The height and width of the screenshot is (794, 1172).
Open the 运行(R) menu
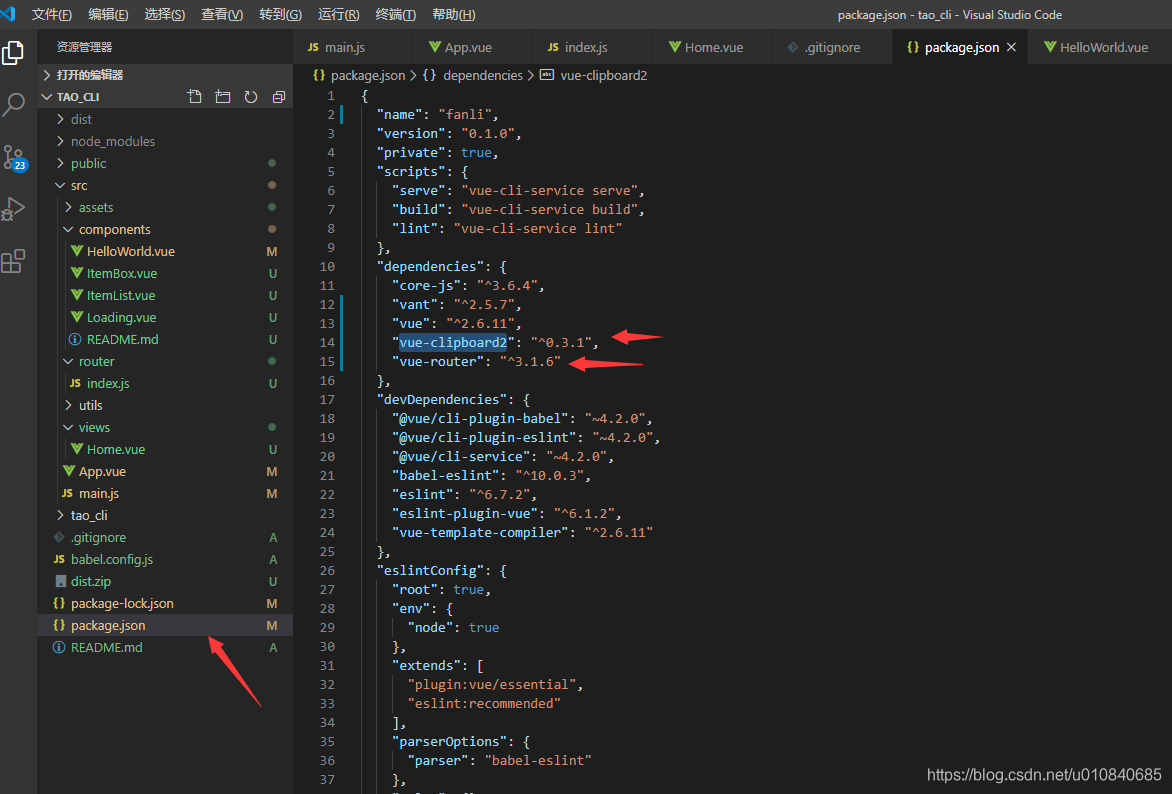[x=339, y=14]
